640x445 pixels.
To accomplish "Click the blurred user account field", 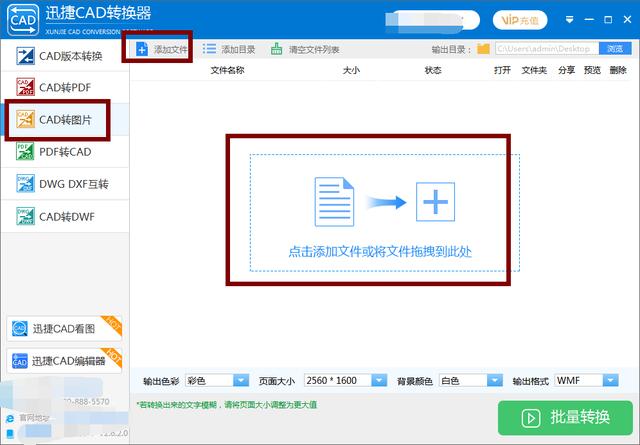I will (433, 20).
